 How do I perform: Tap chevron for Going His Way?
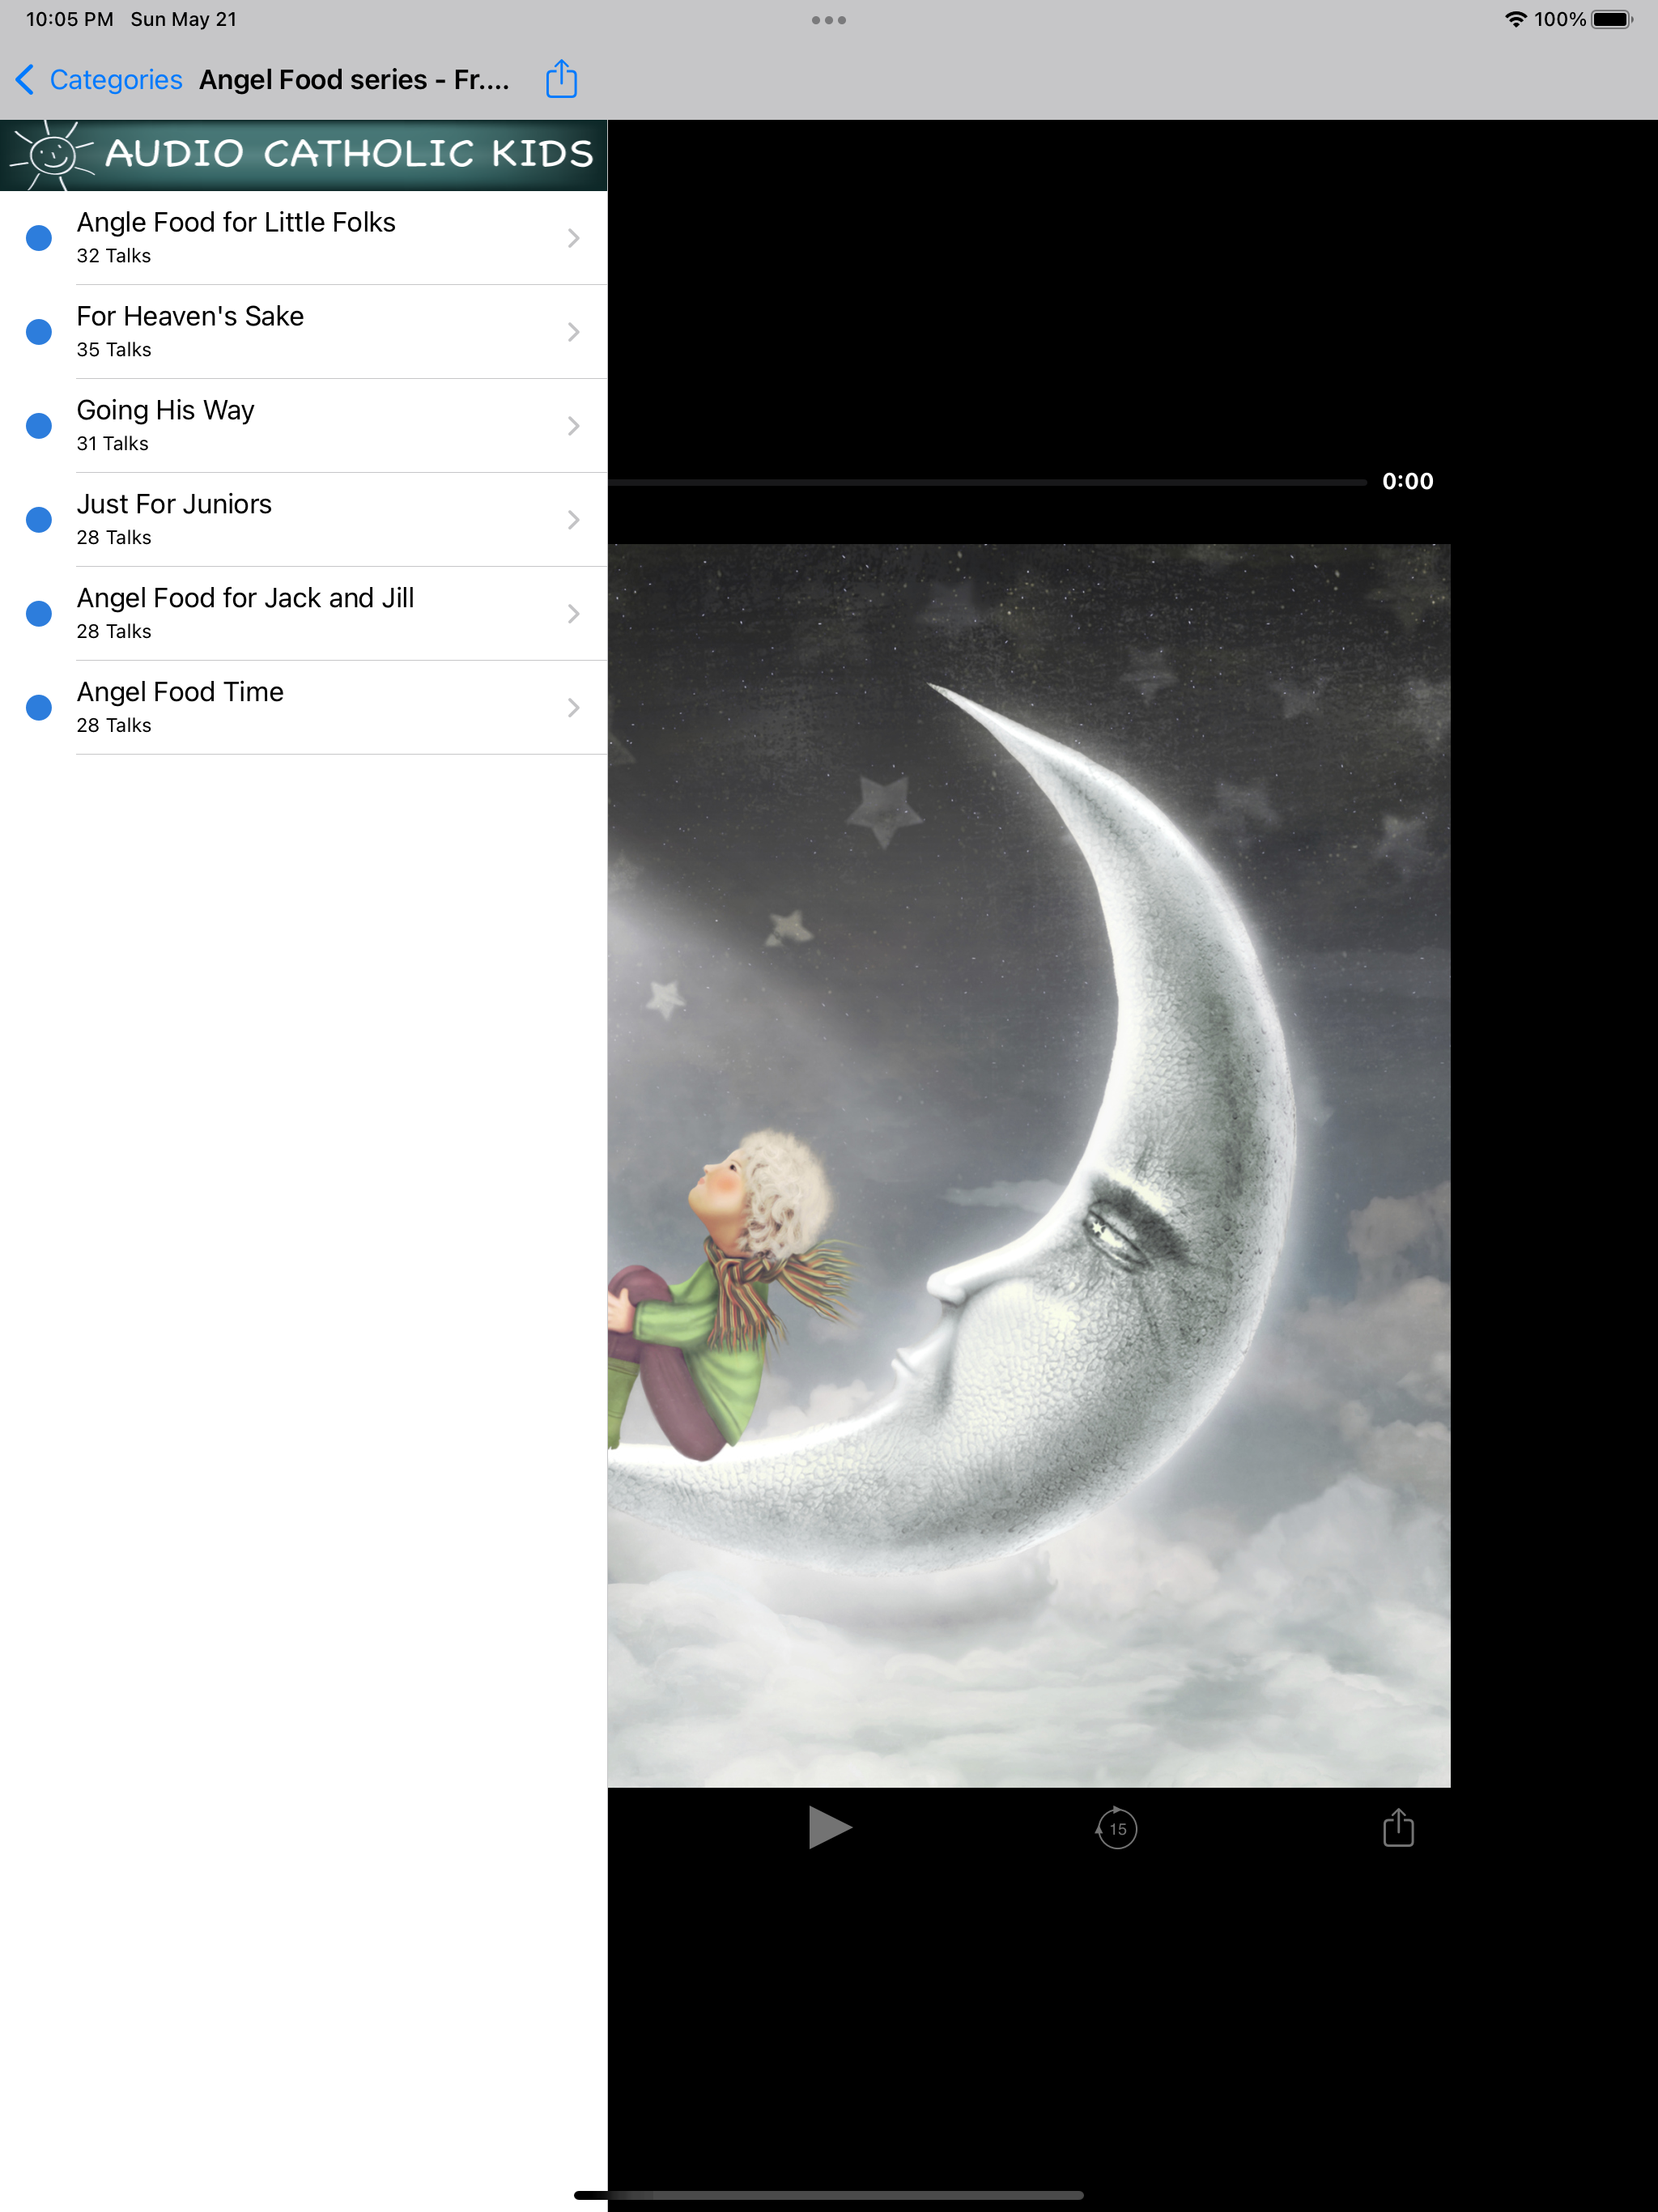[x=573, y=426]
